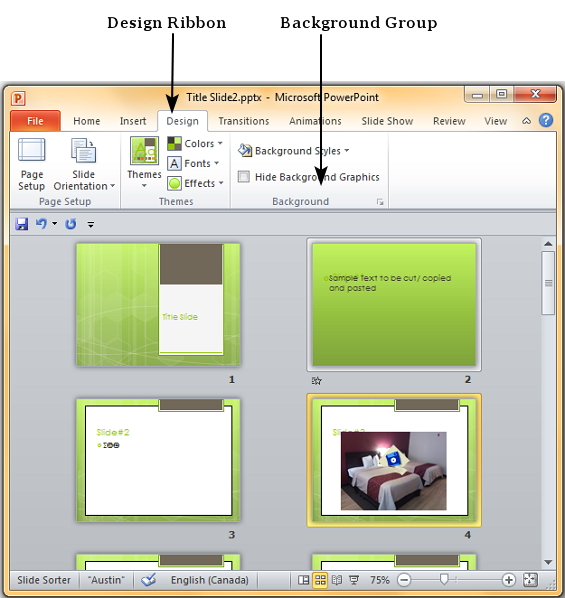The height and width of the screenshot is (598, 565).
Task: Open PowerPoint Help question mark icon
Action: 546,121
